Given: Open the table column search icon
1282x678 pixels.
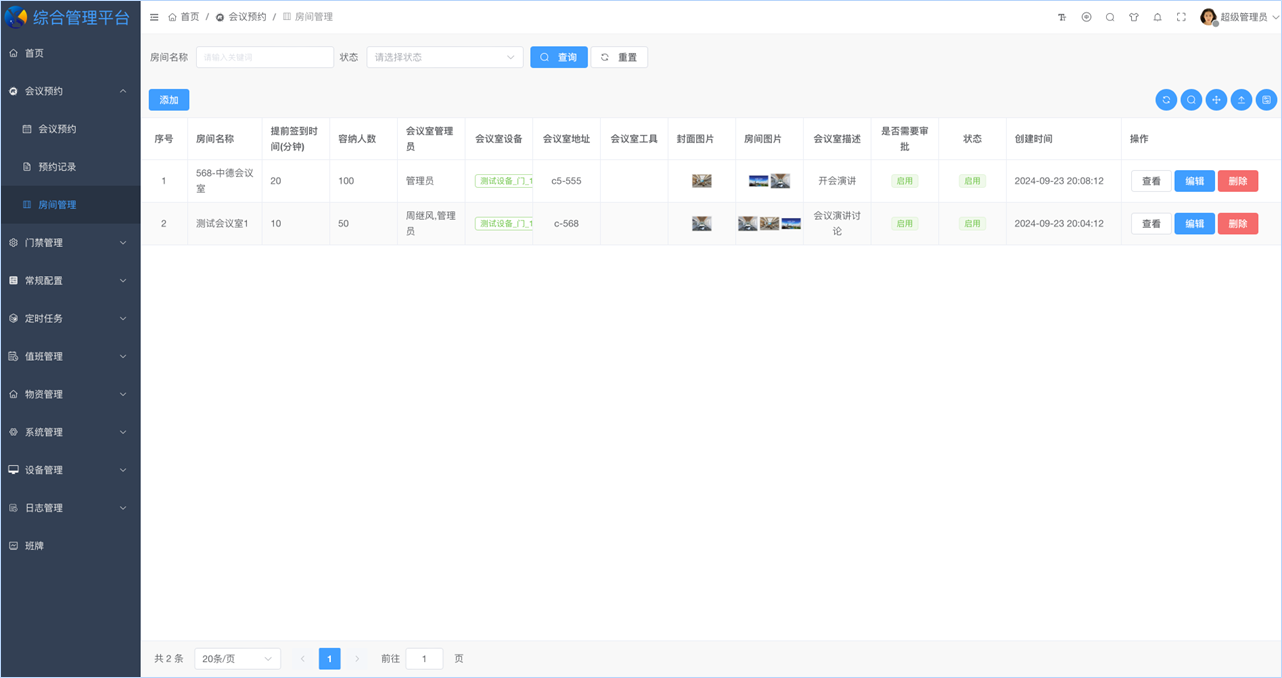Looking at the screenshot, I should 1191,99.
